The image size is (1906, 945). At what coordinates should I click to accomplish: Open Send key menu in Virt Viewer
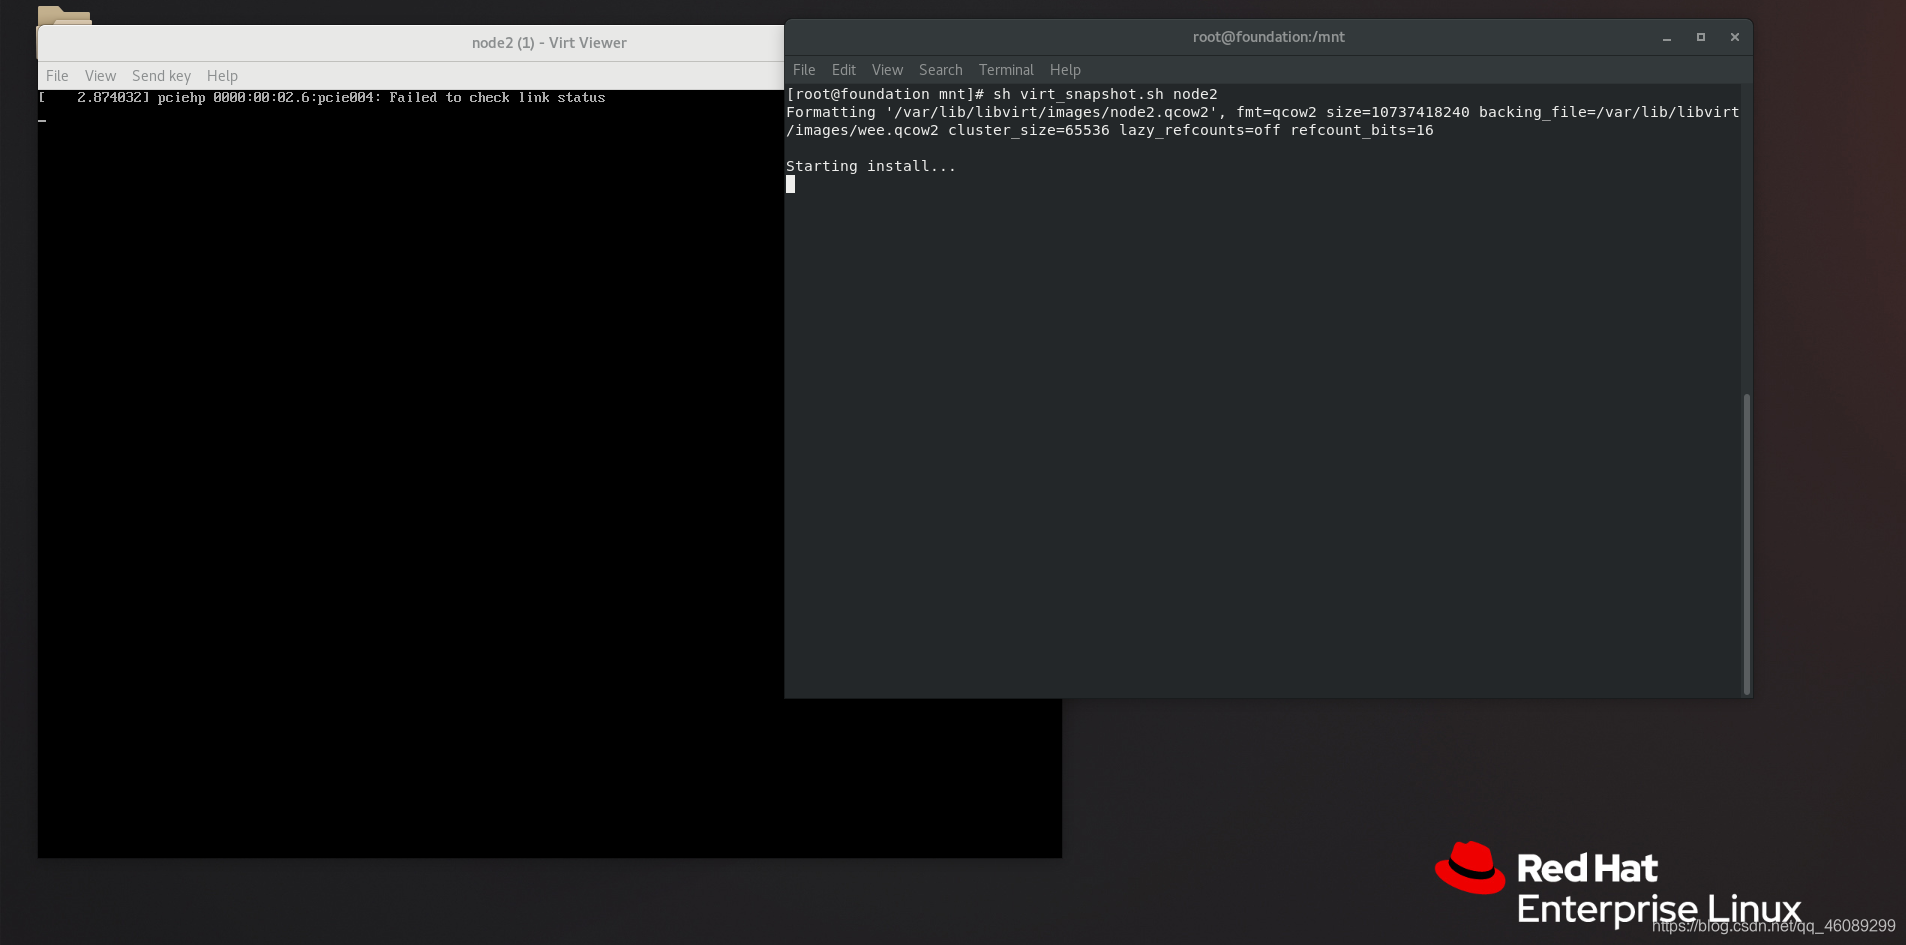click(161, 76)
